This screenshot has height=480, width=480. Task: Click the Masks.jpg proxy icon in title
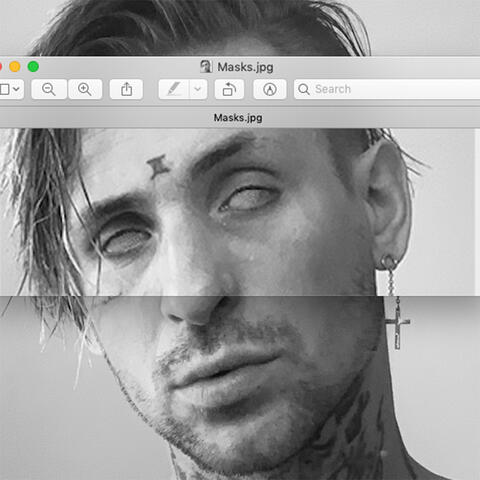[x=206, y=67]
